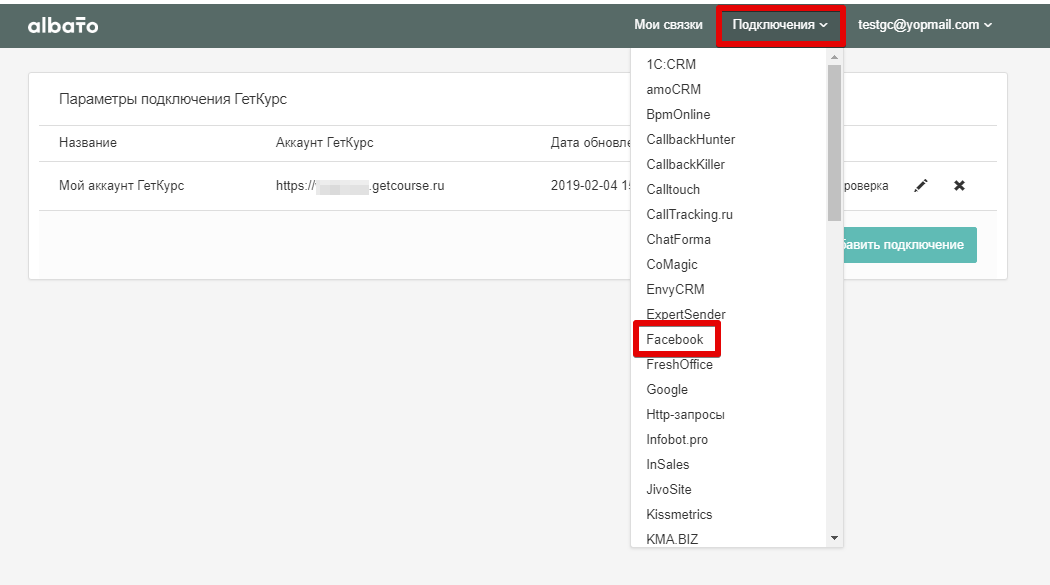Screen dimensions: 1050x585
Task: Edit the ГетКурс connection with pencil icon
Action: click(x=921, y=185)
